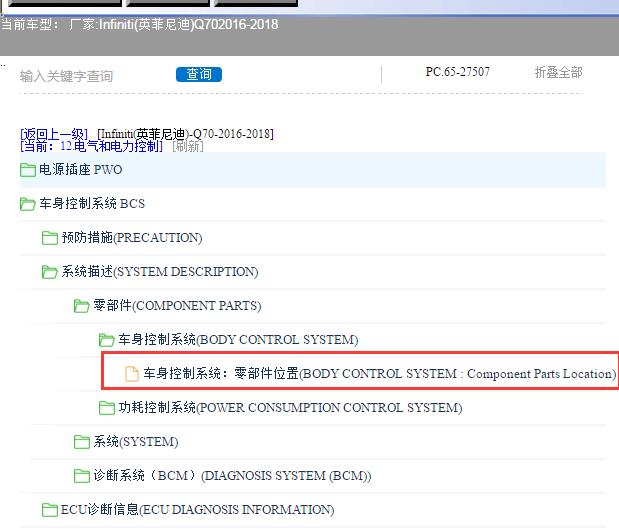Open the 电源插座 PWO tree item
Screen dimensions: 619x529
pos(81,170)
